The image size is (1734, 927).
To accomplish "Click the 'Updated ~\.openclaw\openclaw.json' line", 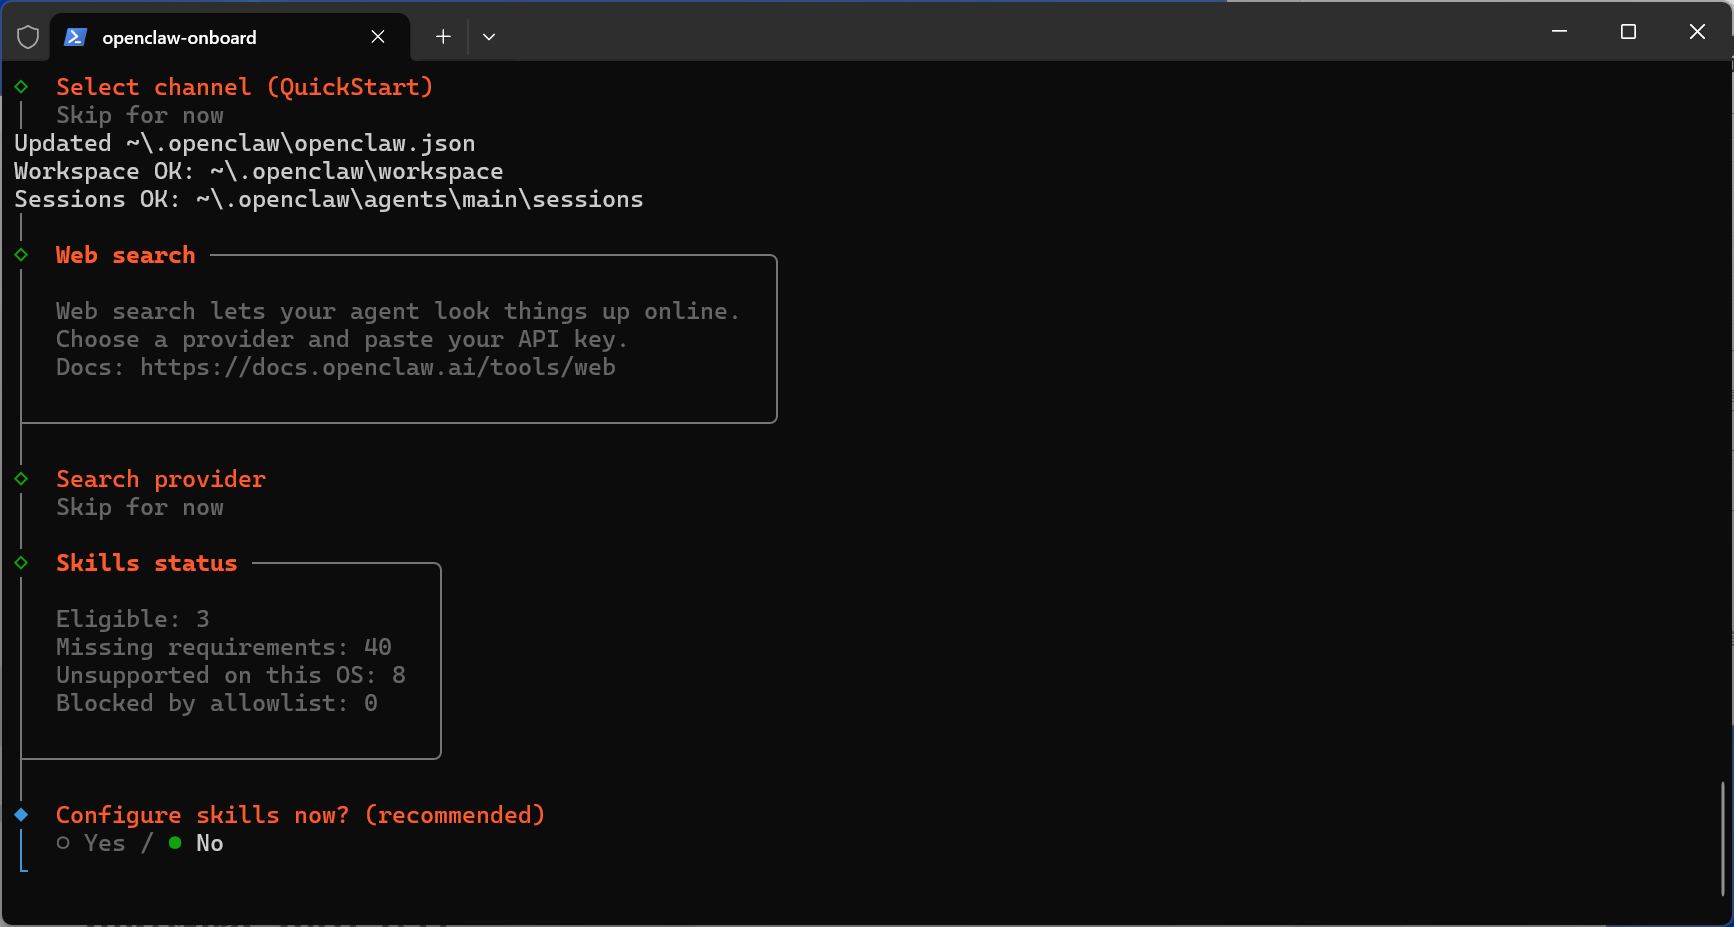I will click(245, 143).
